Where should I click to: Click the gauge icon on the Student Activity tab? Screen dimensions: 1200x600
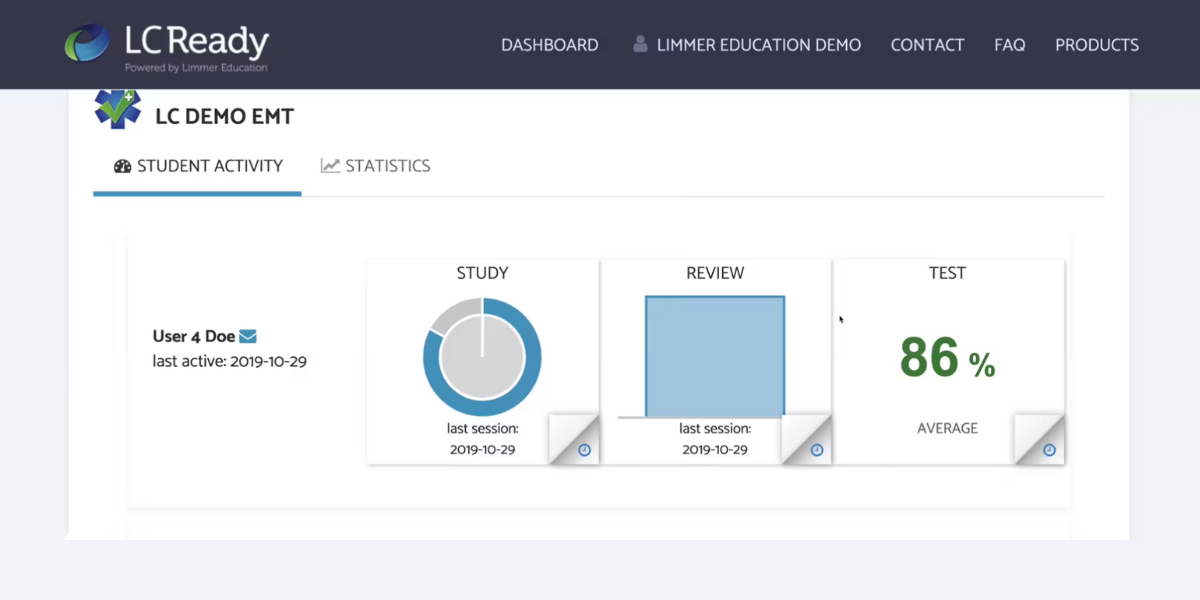122,166
